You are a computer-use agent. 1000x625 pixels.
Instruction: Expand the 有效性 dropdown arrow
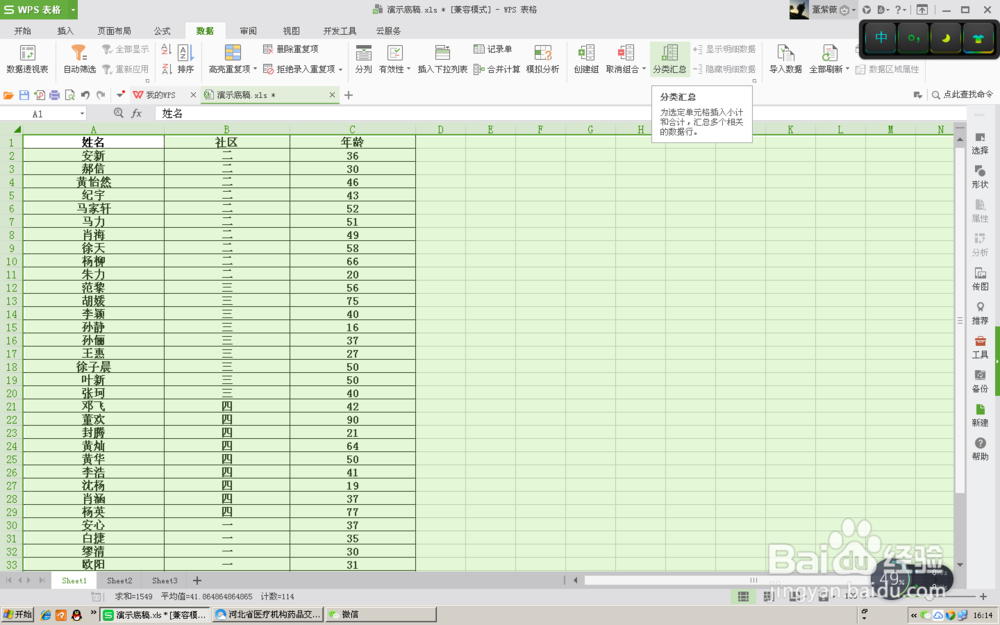(x=408, y=69)
